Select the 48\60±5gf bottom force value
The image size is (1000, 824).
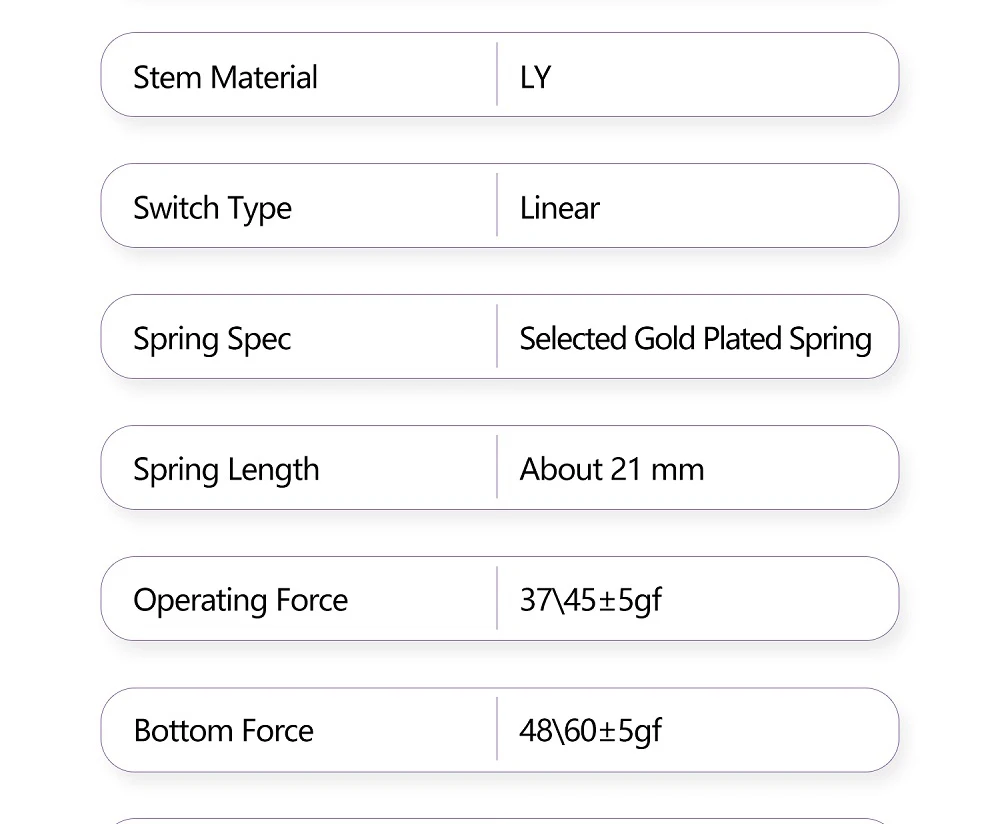pyautogui.click(x=590, y=731)
